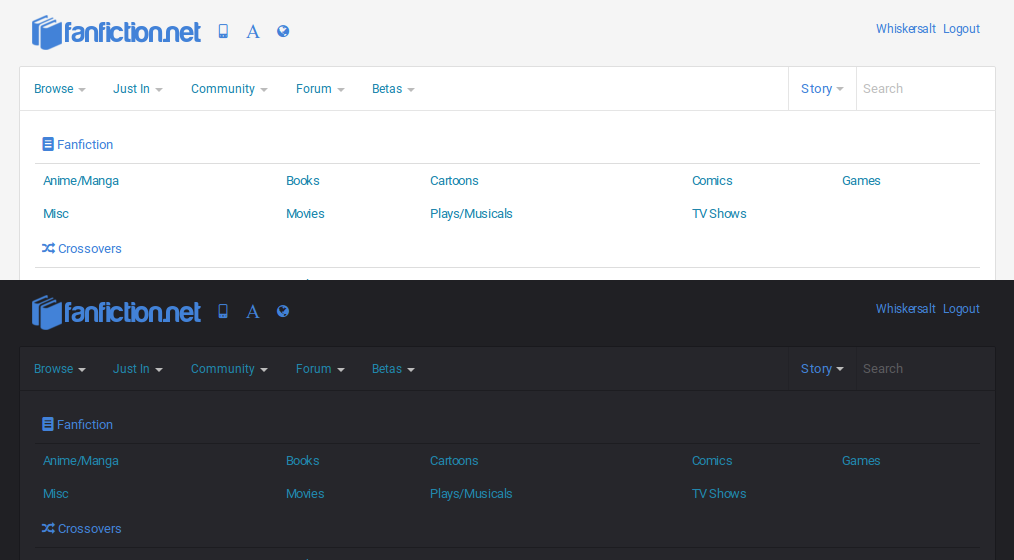Click the mobile phone icon in the dark header
This screenshot has width=1014, height=560.
point(223,311)
